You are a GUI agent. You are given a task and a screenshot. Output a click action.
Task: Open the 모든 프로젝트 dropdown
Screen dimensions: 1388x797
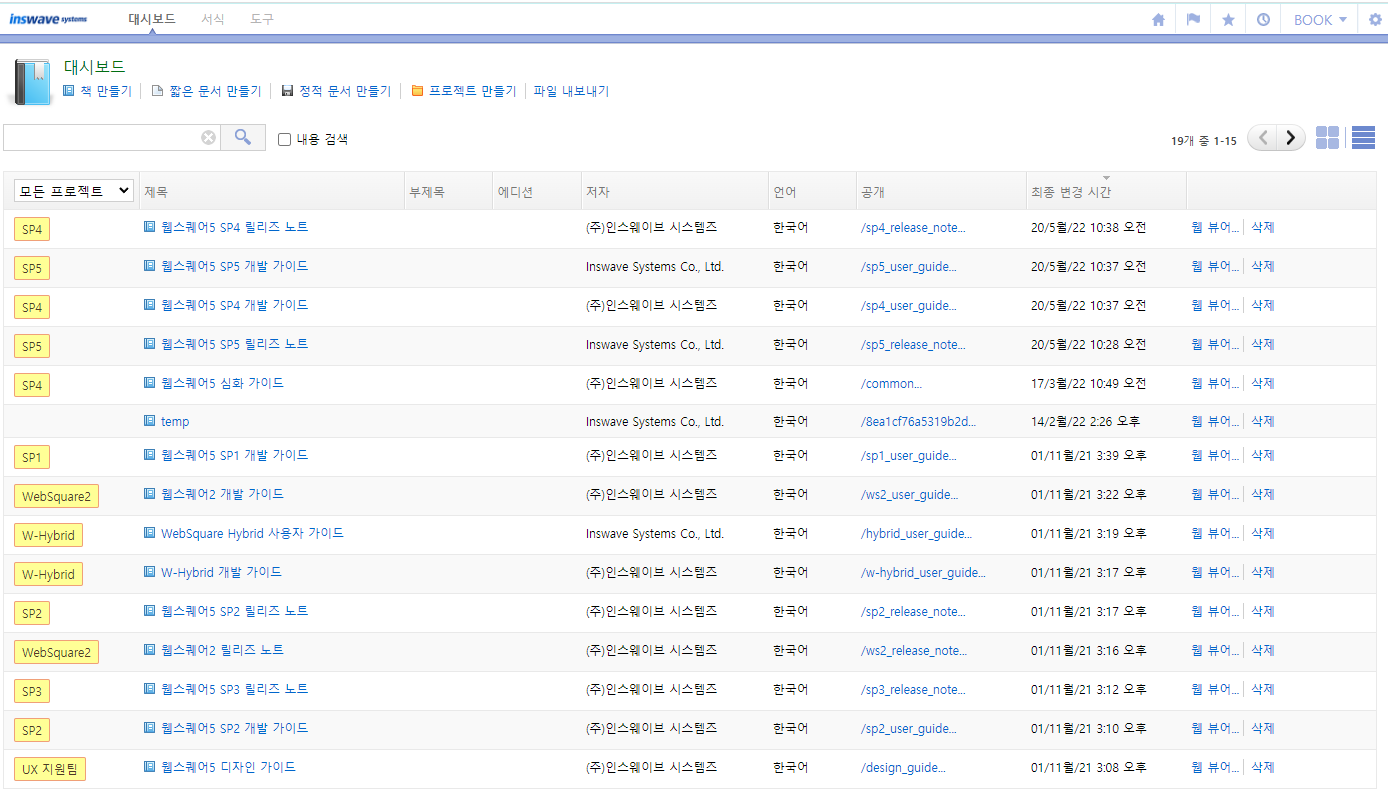pos(74,191)
